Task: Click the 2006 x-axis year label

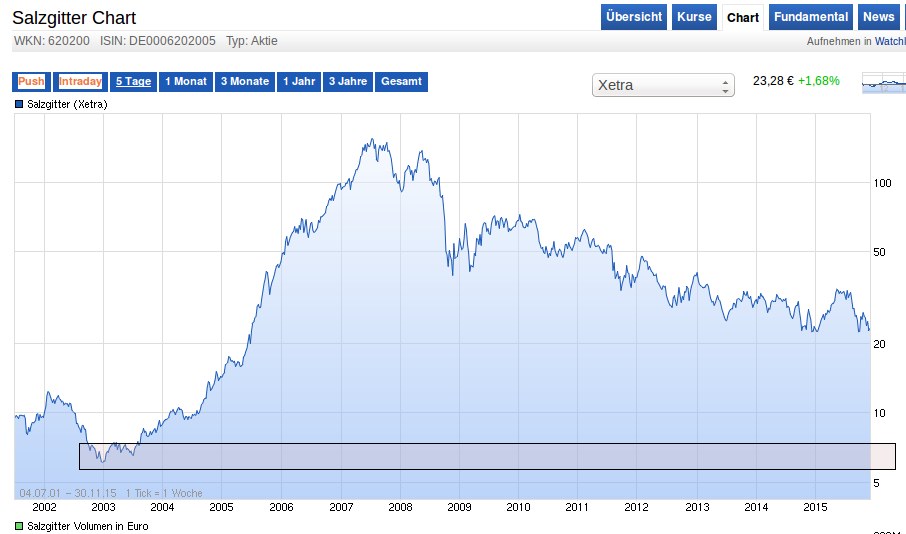Action: point(281,507)
